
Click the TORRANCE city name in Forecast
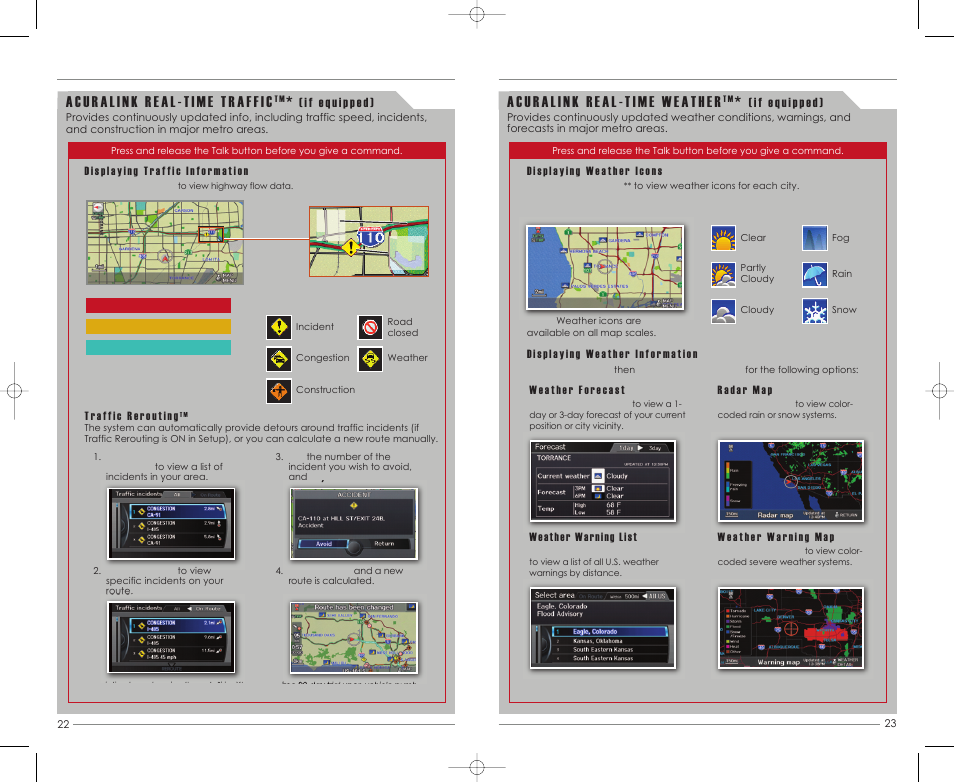(x=554, y=458)
